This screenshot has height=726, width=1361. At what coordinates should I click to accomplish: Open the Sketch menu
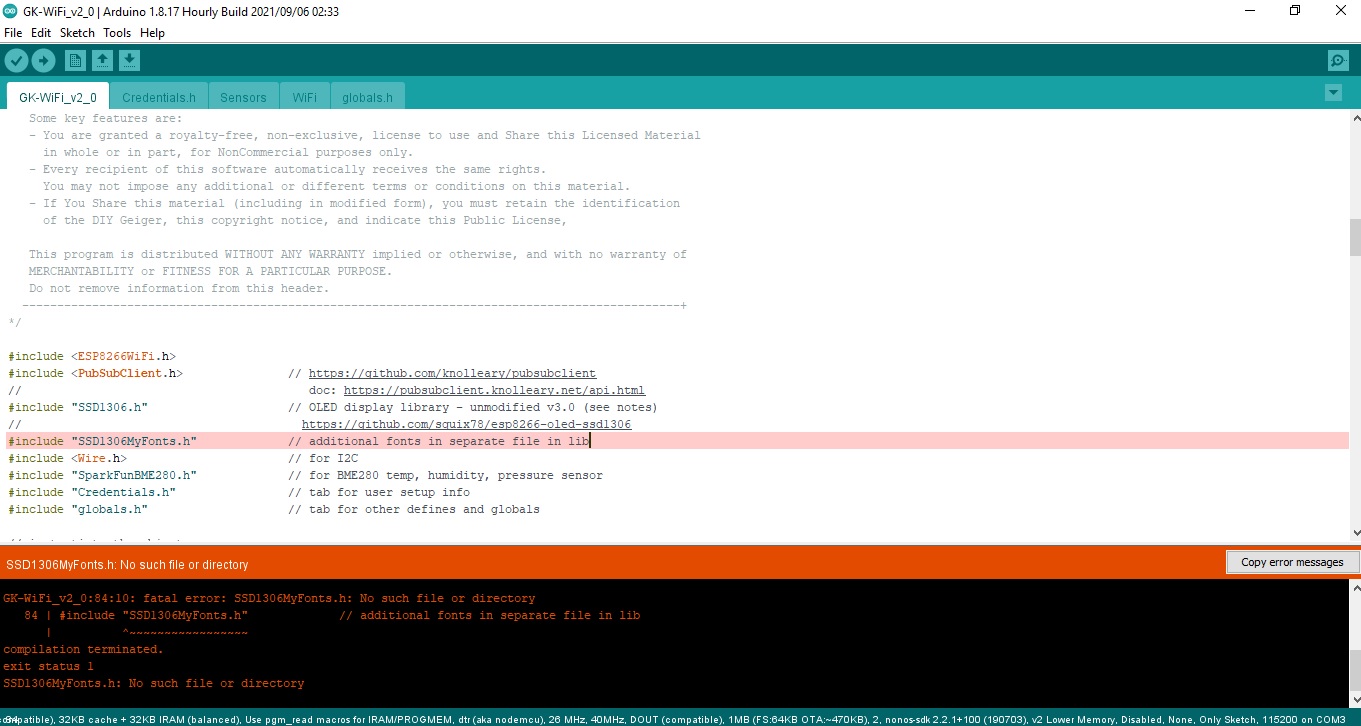point(77,33)
